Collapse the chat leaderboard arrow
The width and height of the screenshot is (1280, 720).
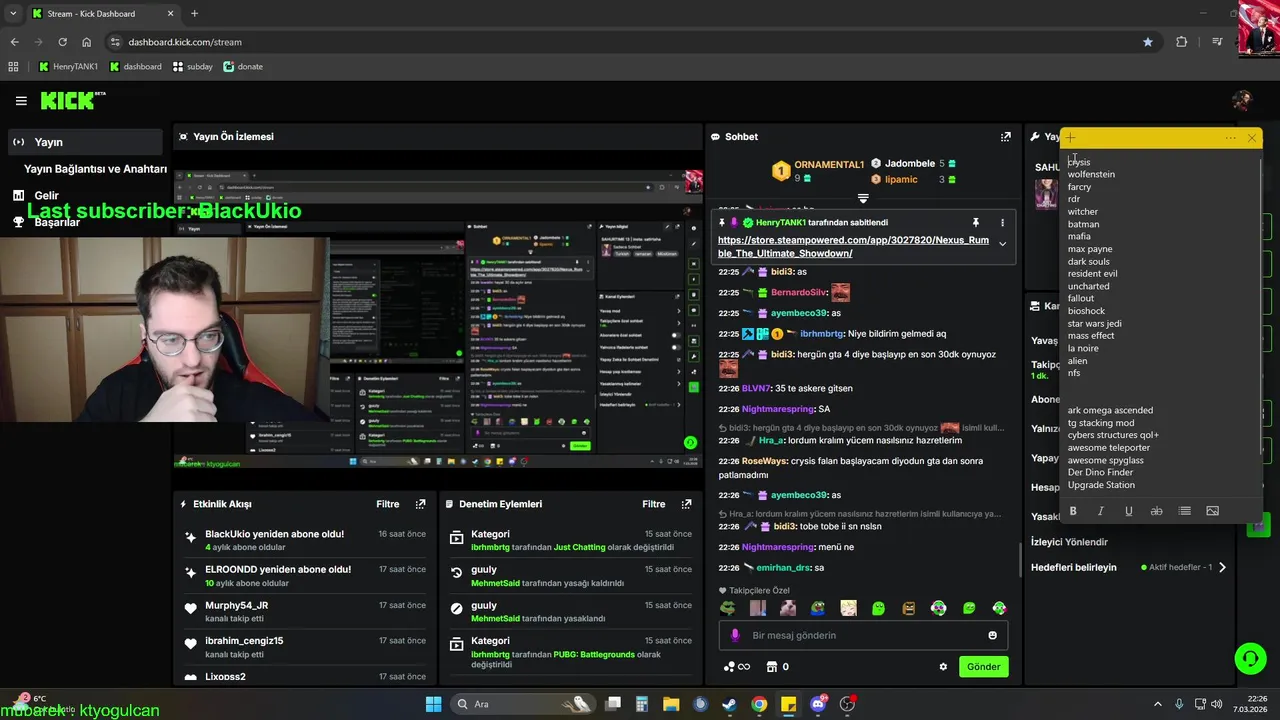(x=863, y=198)
